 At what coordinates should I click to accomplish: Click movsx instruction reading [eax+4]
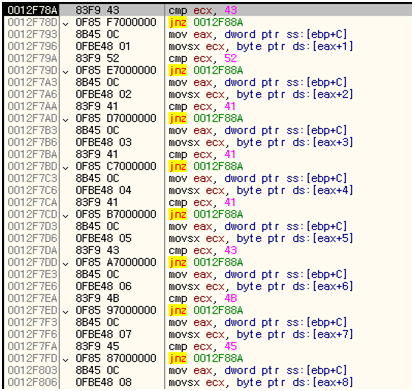point(261,190)
